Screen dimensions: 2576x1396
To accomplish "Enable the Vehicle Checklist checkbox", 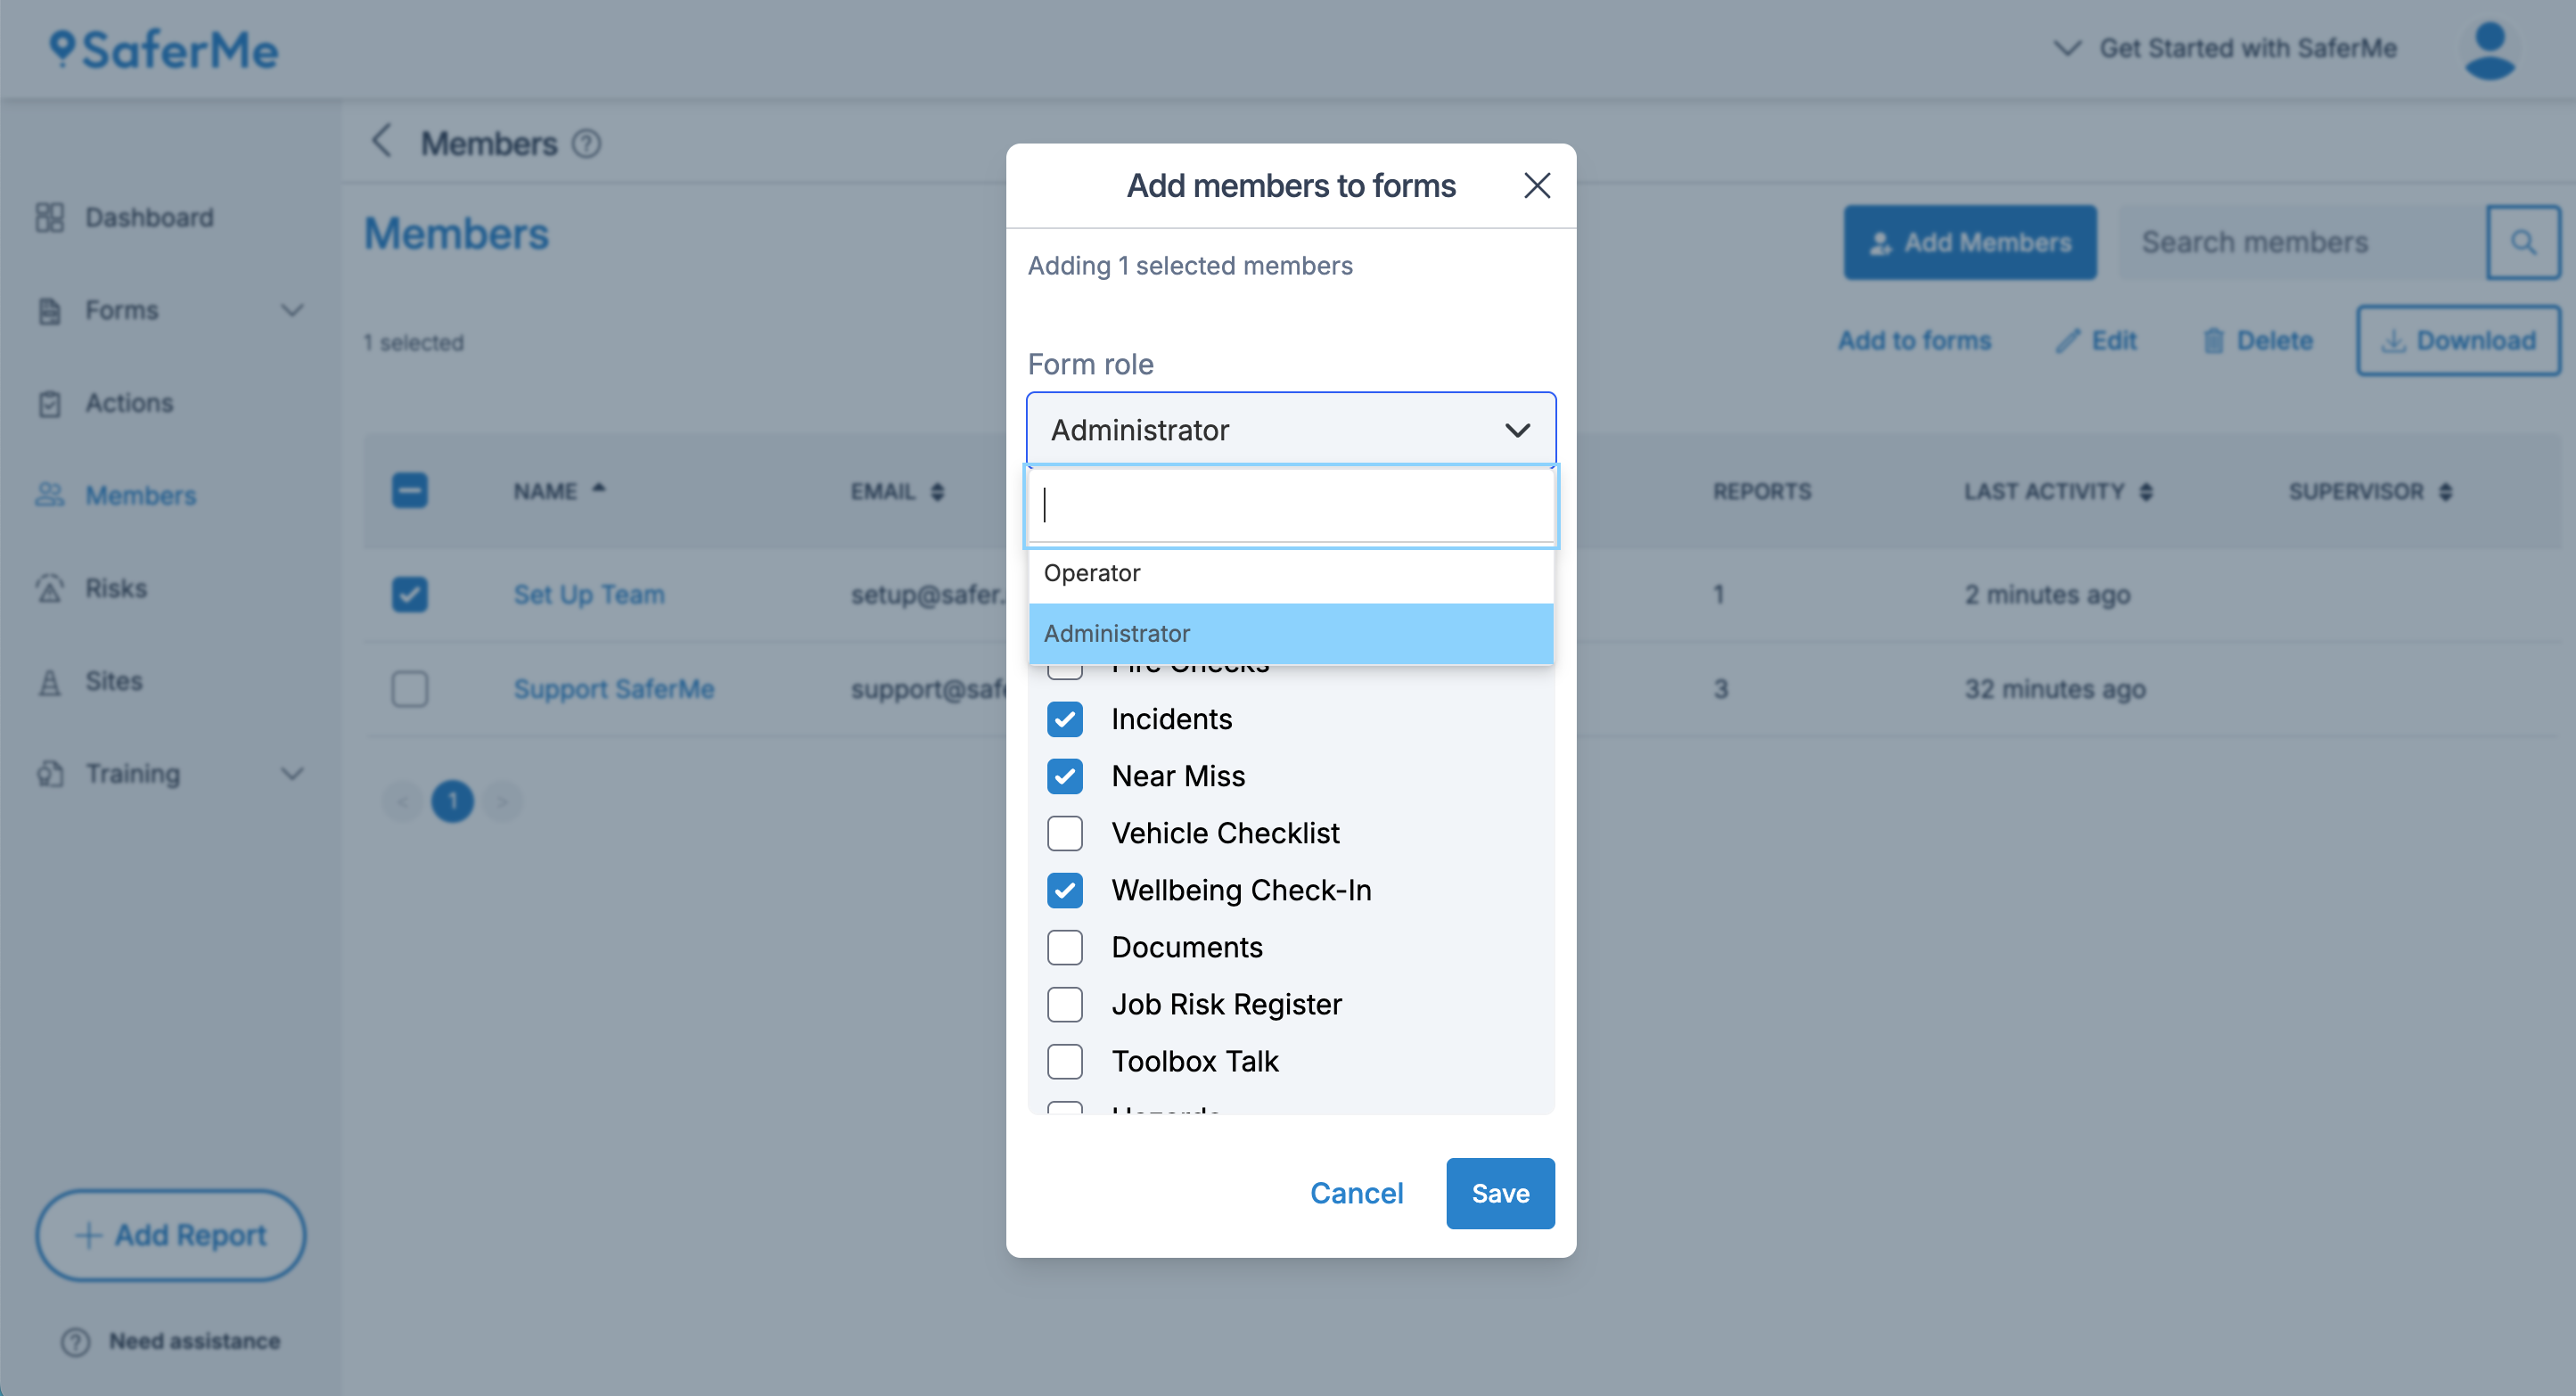I will coord(1065,833).
